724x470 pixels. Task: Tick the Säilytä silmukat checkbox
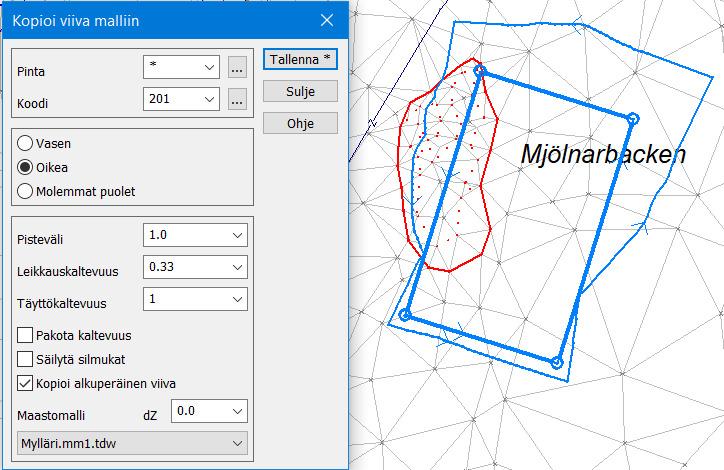[x=26, y=358]
